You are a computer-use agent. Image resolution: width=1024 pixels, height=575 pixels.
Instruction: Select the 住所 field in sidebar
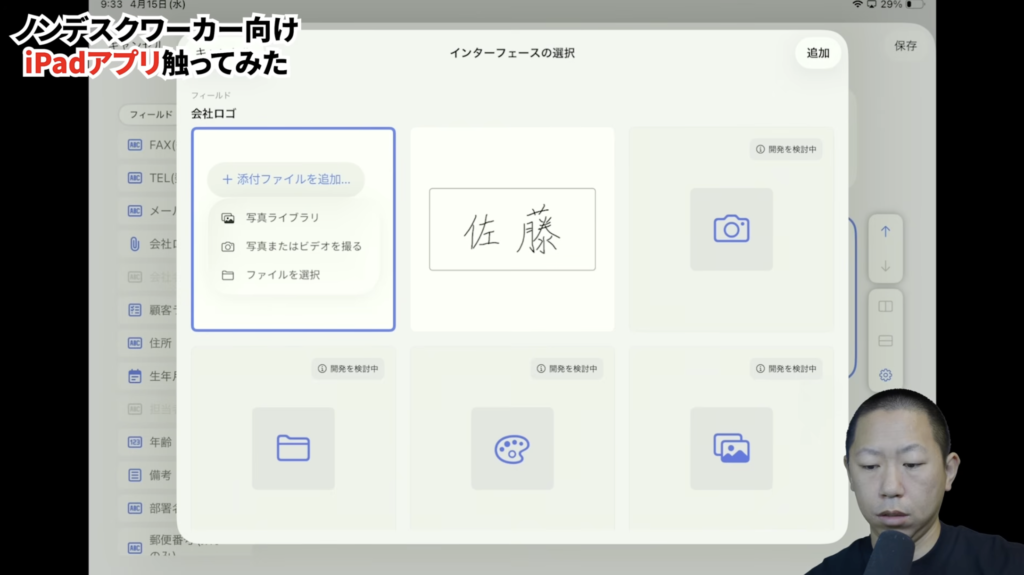tap(159, 343)
